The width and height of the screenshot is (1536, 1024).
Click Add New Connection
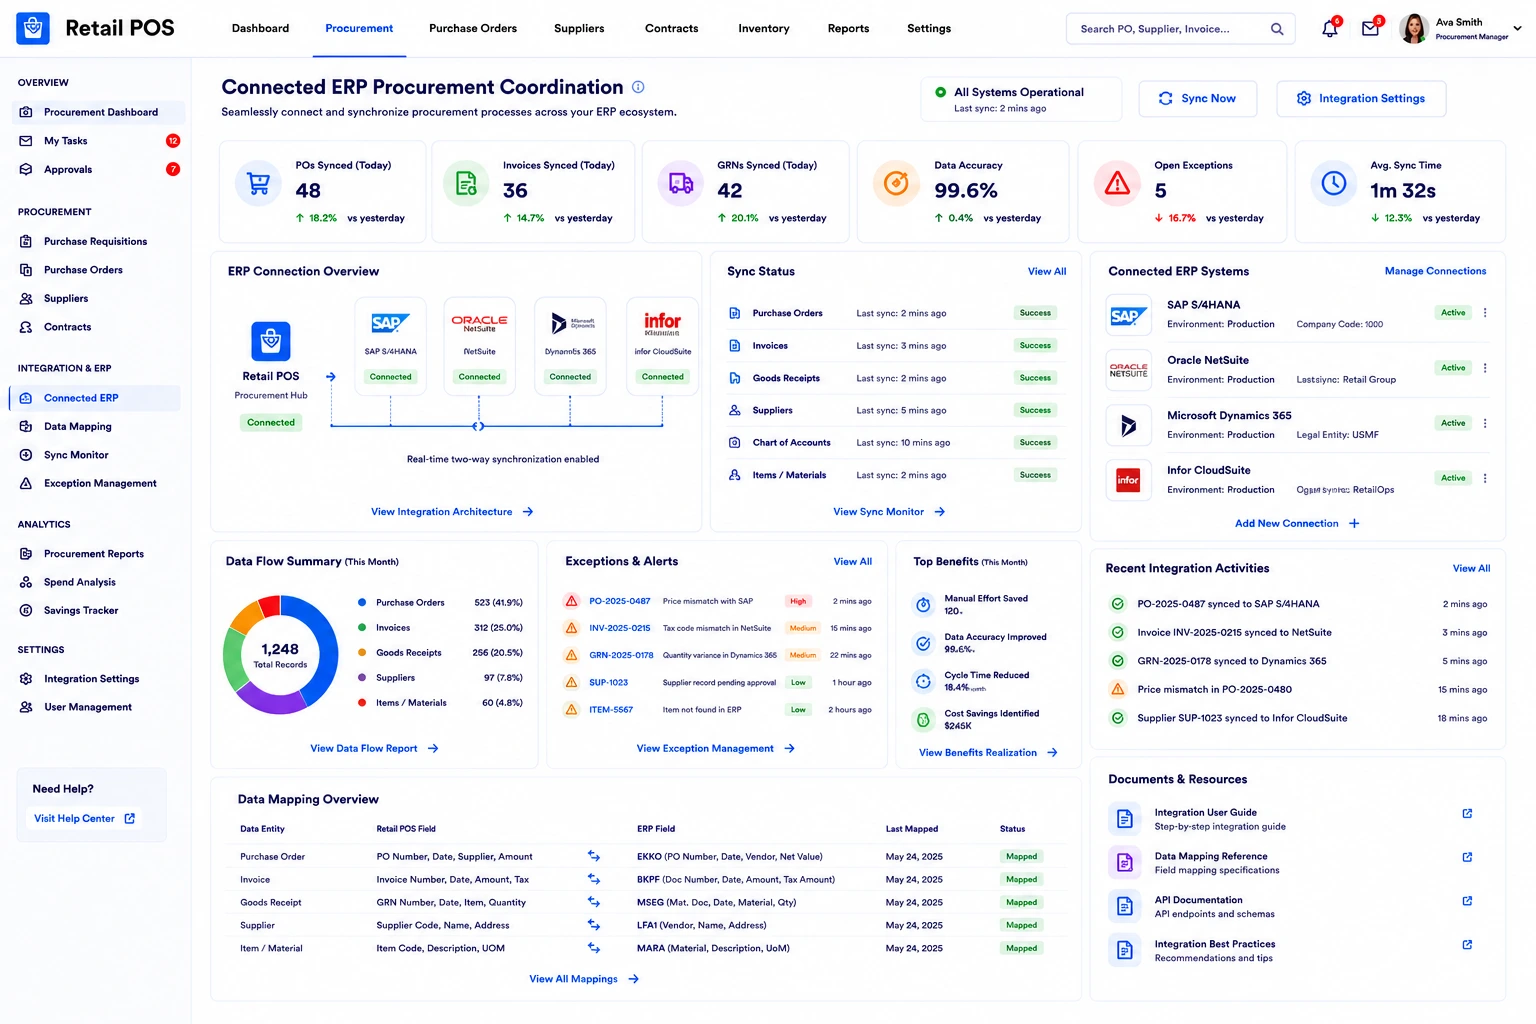point(1297,523)
